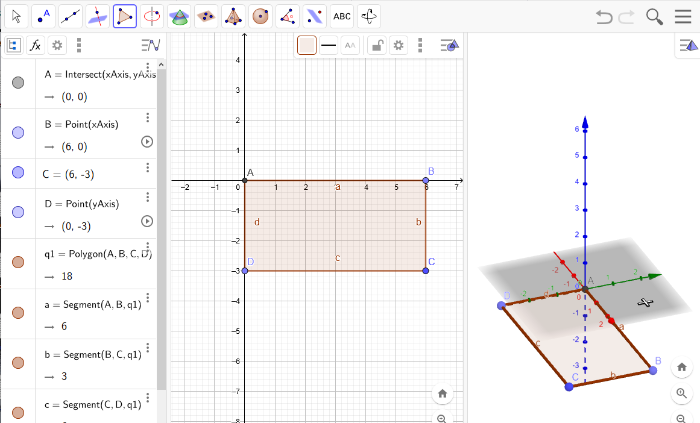
Task: Select the Plane through three points tool
Action: tap(206, 17)
